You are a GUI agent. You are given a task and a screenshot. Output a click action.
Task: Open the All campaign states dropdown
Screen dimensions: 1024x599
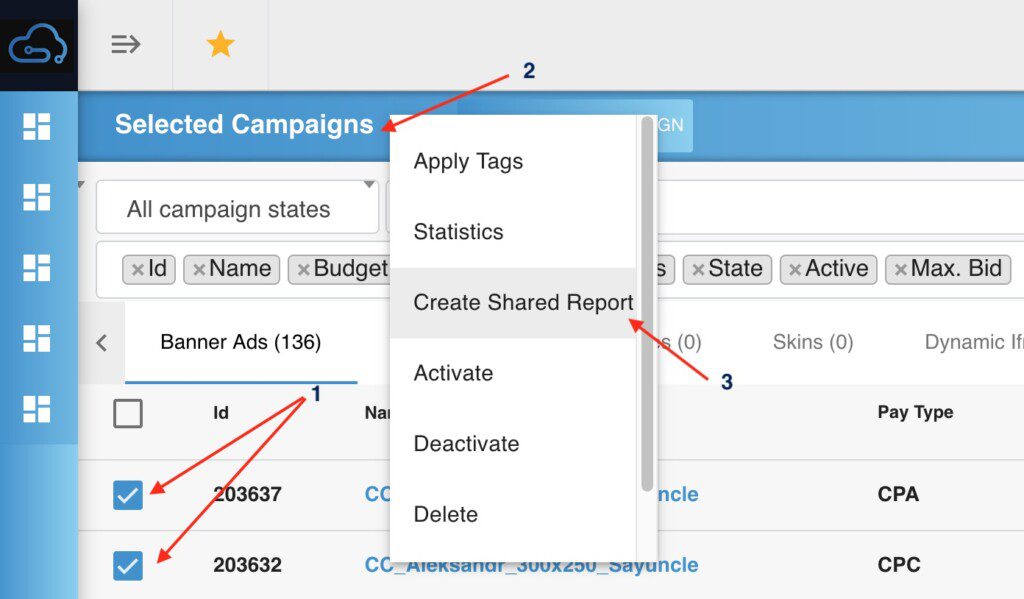(x=238, y=210)
